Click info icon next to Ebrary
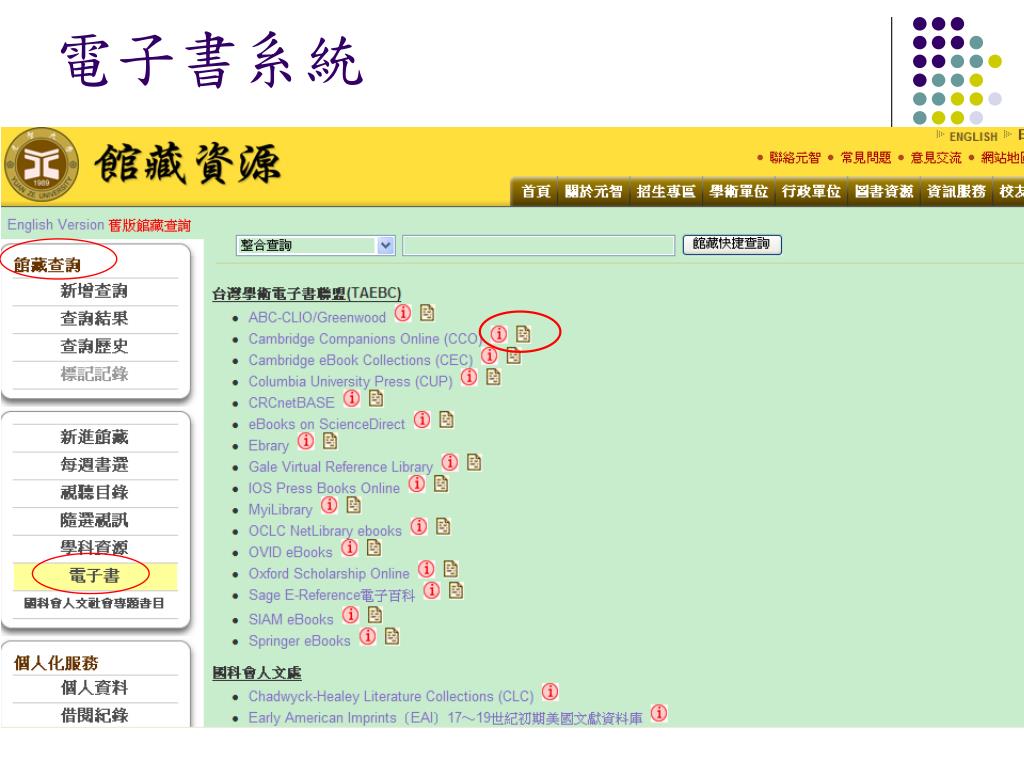1024x768 pixels. 306,441
